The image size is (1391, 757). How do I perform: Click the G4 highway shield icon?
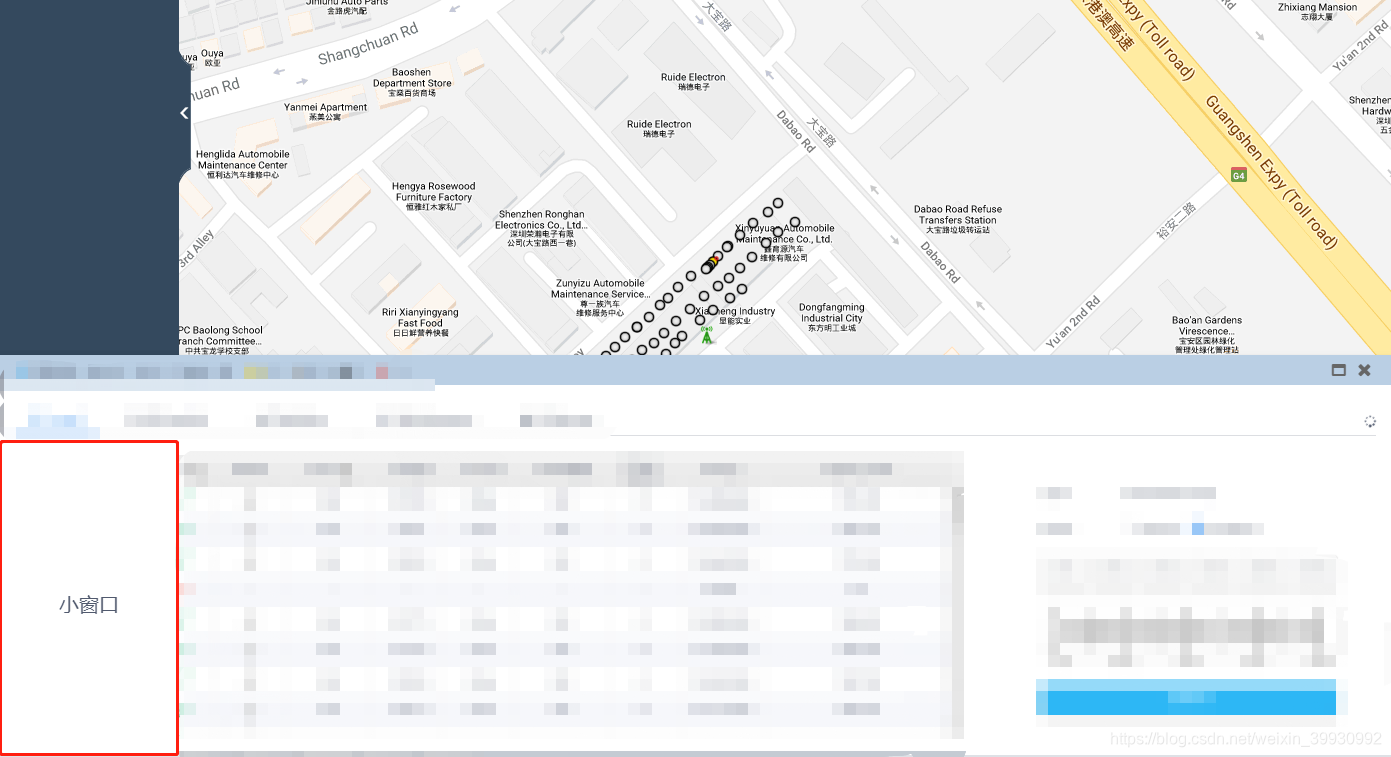[x=1238, y=175]
